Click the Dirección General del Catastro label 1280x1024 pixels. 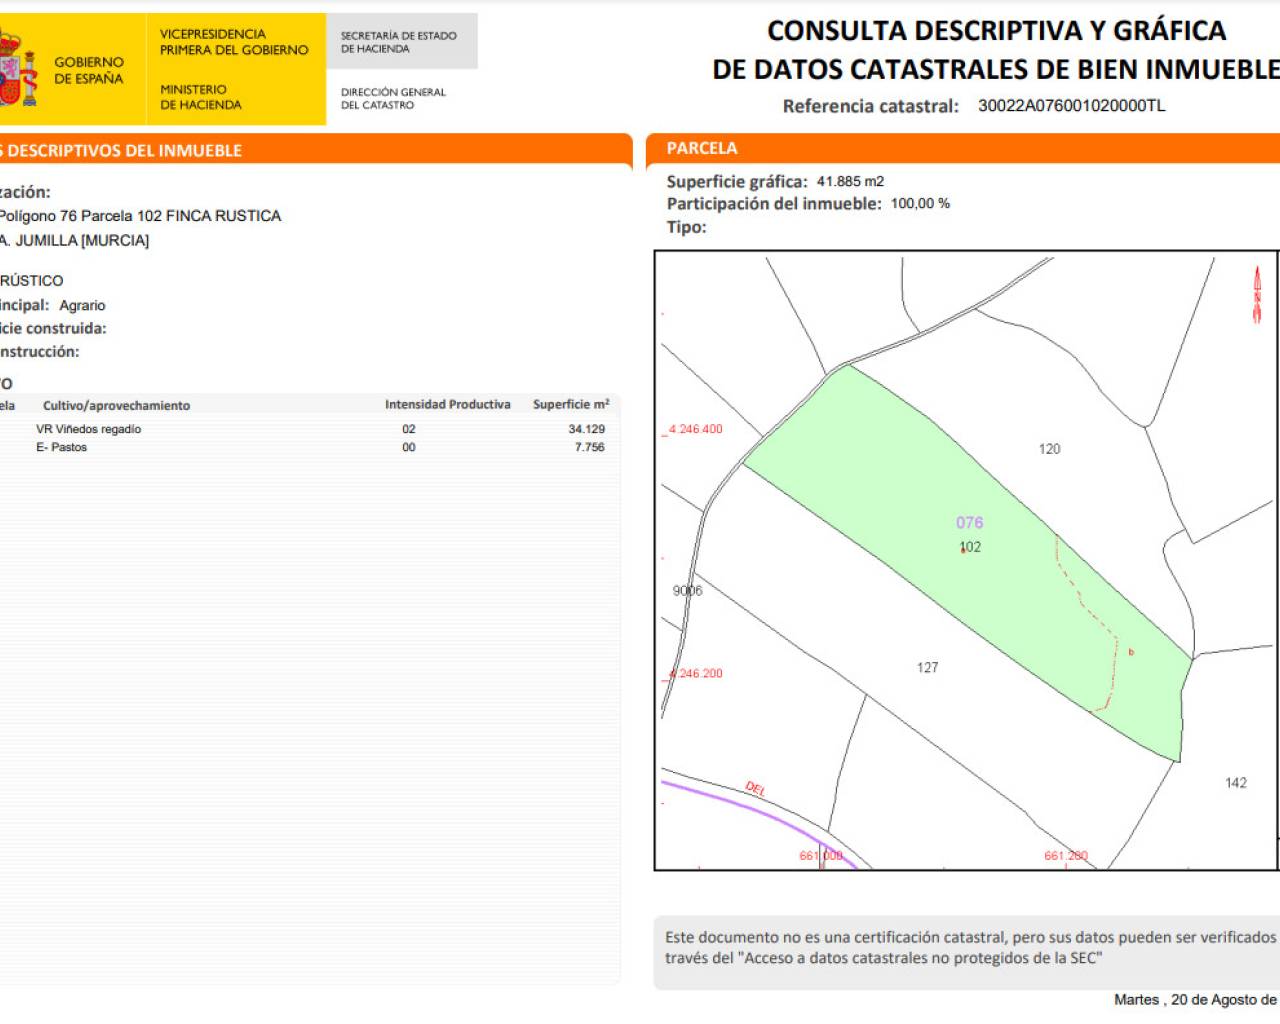coord(393,98)
